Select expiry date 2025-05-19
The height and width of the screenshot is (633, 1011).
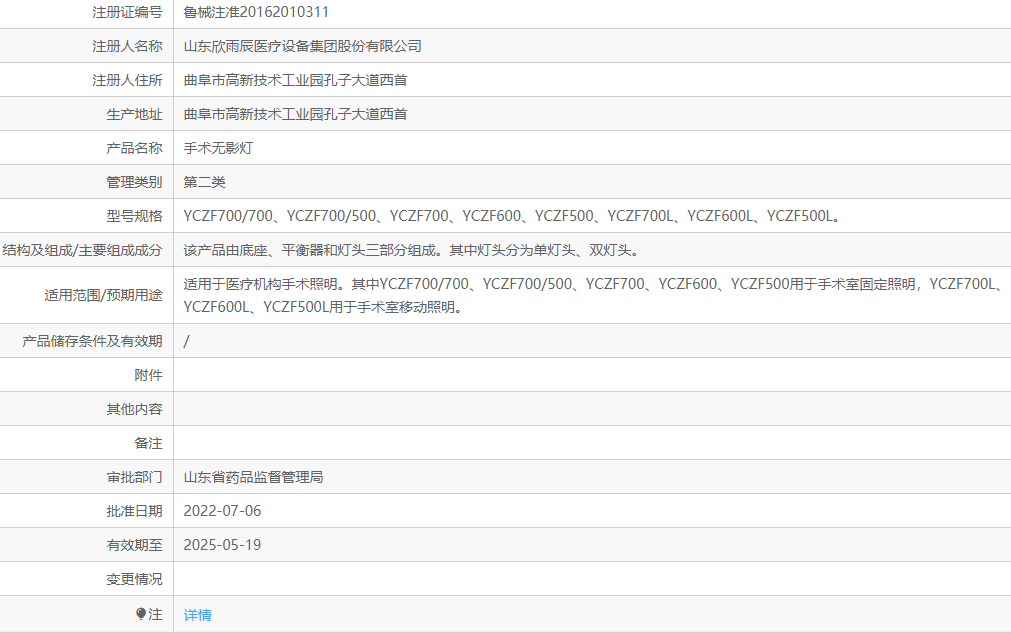coord(222,545)
